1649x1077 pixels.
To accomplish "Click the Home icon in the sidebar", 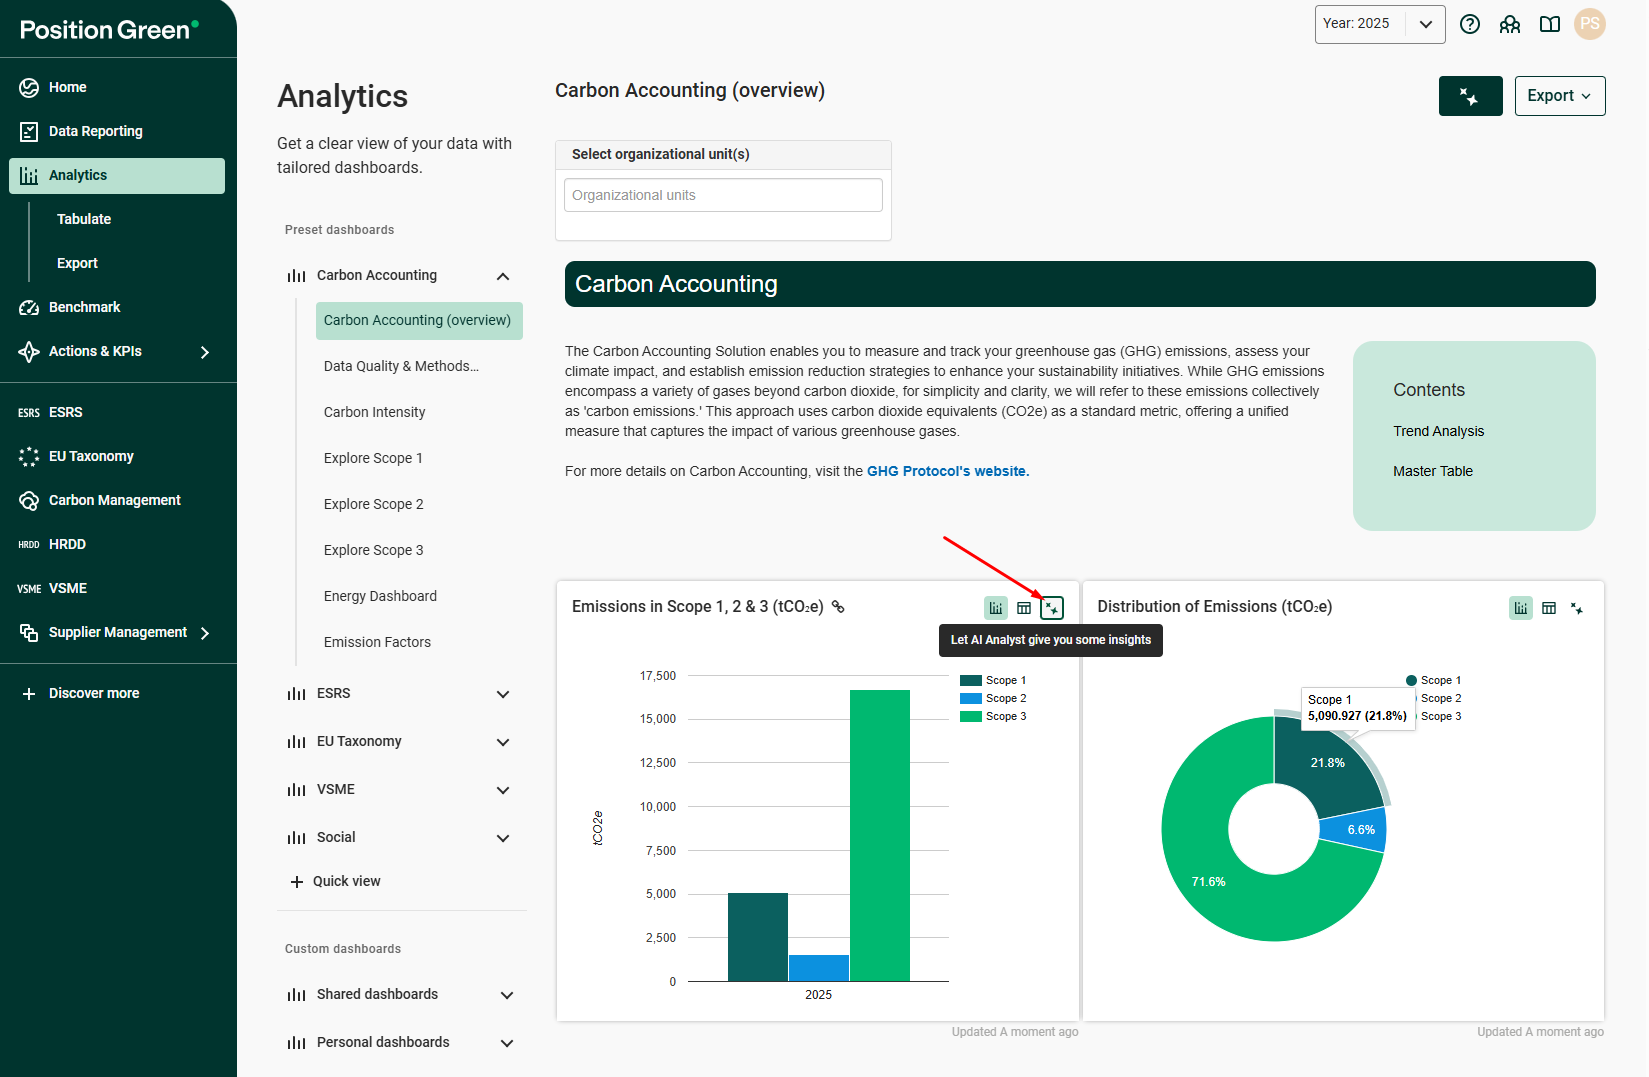I will coord(29,87).
